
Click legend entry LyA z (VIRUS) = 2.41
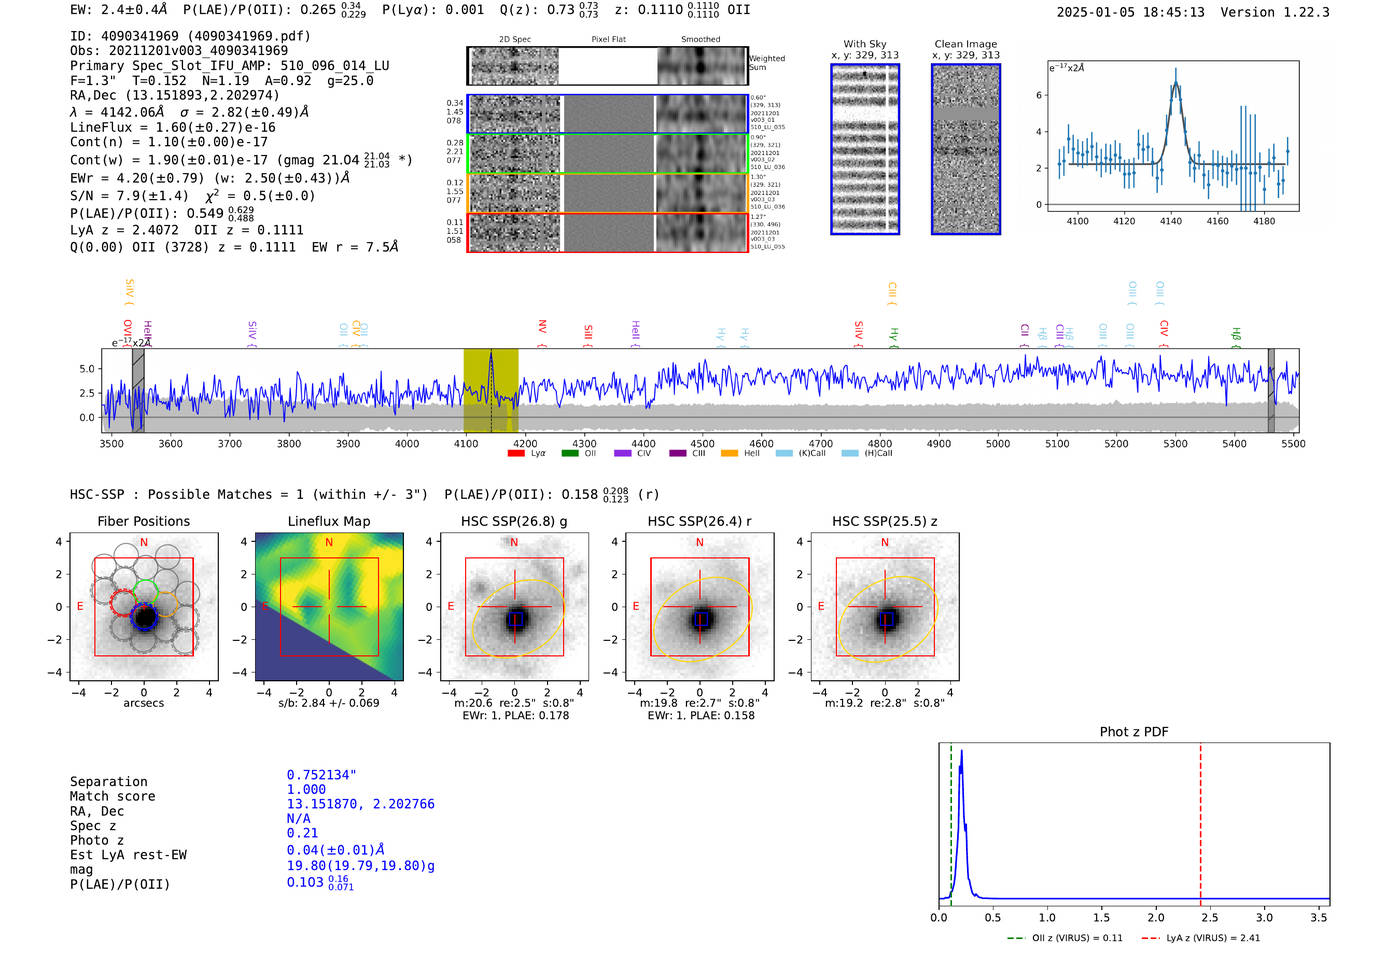tap(1200, 938)
